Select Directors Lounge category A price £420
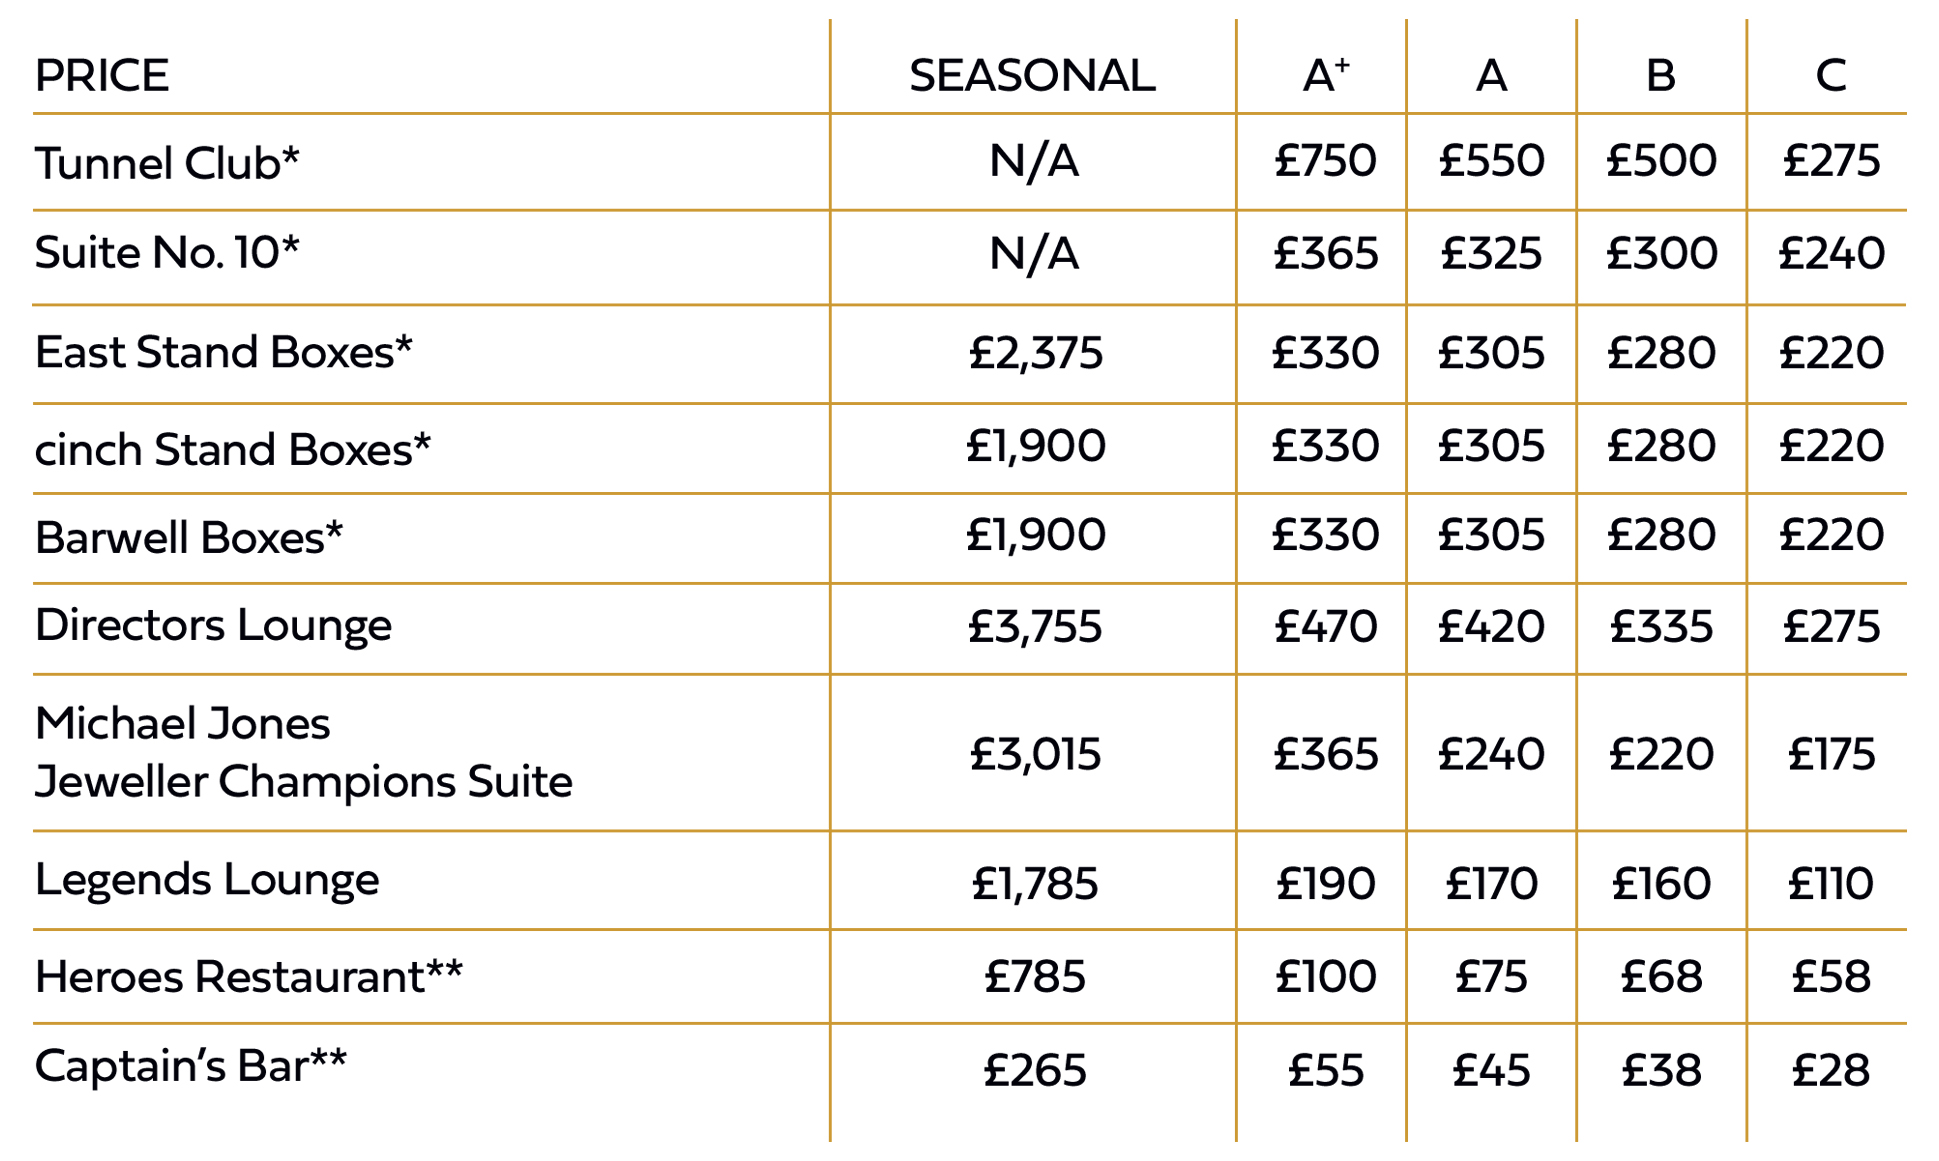The image size is (1939, 1161). pos(1491,627)
